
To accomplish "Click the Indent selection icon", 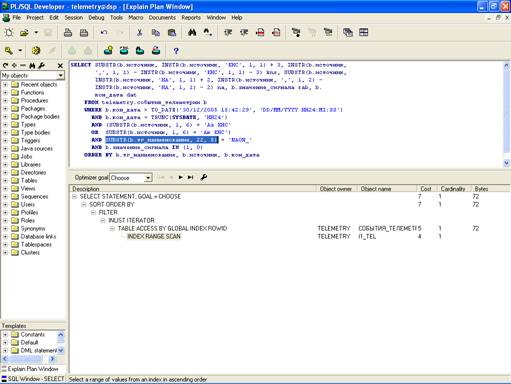I will [228, 32].
